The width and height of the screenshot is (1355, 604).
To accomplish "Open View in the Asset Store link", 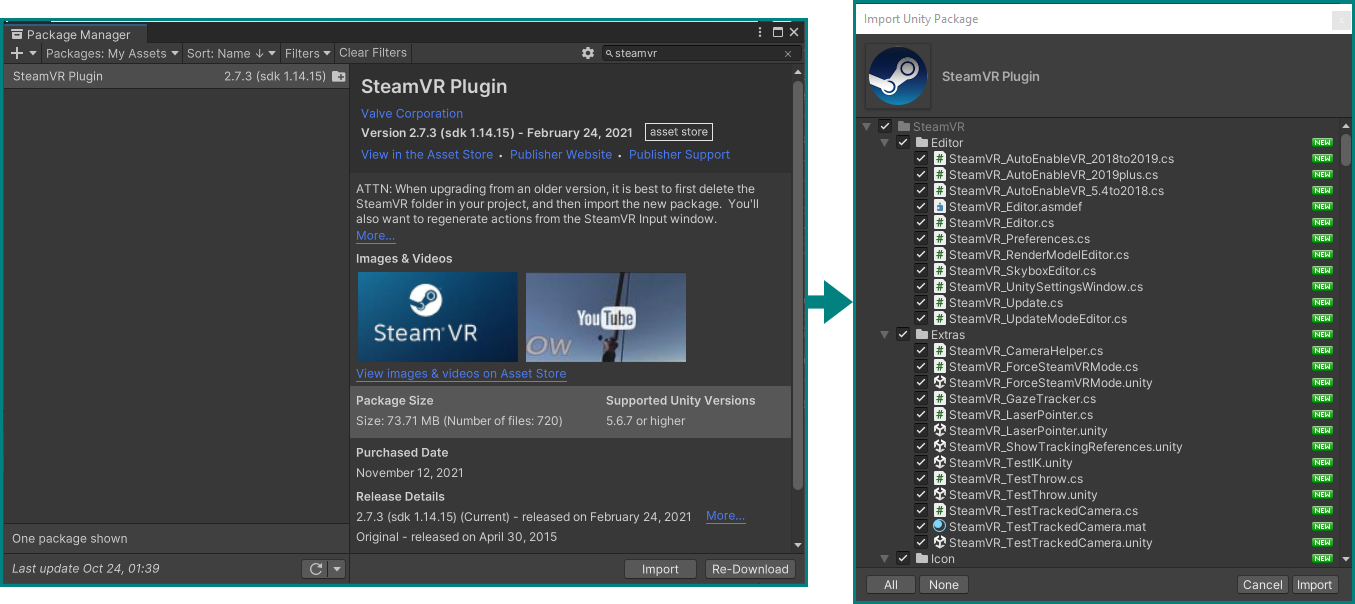I will (x=427, y=155).
